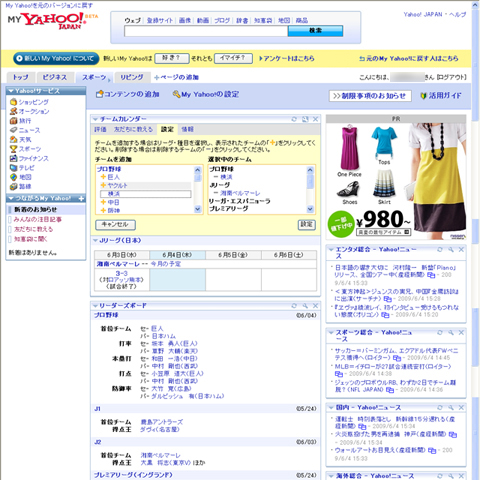
Task: Toggle the 友だちに教える checkbox in sidebar
Action: 10,229
